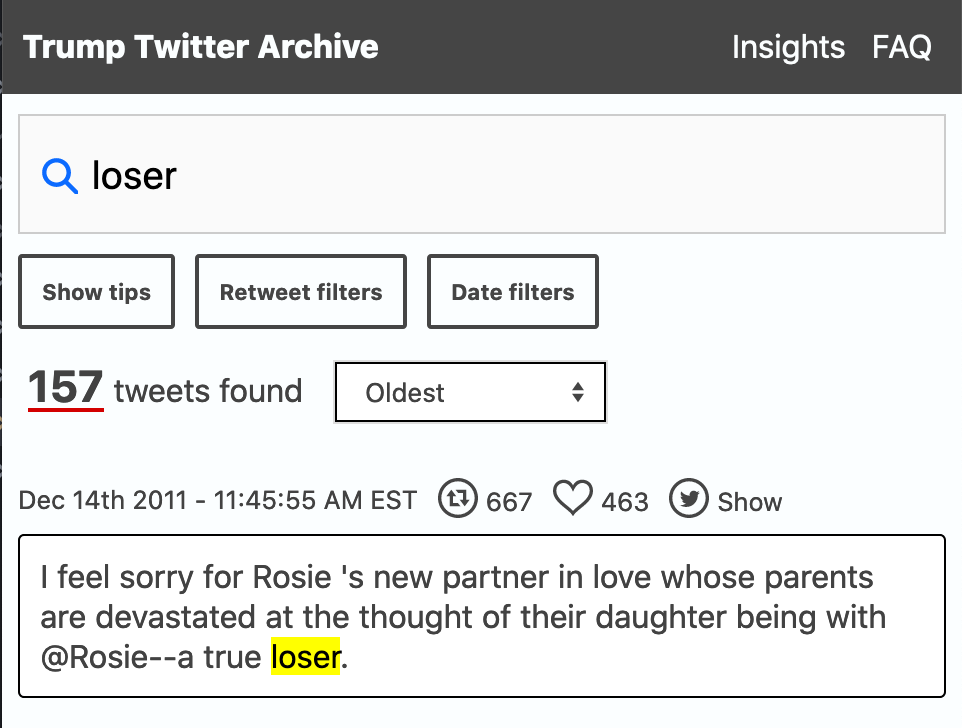962x728 pixels.
Task: Click the blue search magnifier icon
Action: click(60, 176)
